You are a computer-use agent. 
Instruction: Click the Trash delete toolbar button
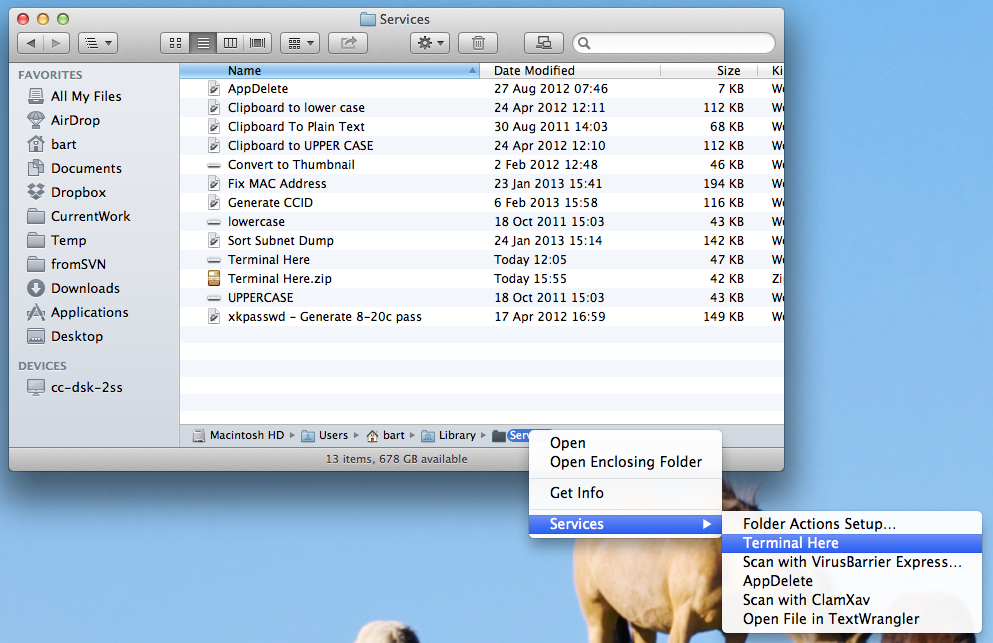[478, 43]
